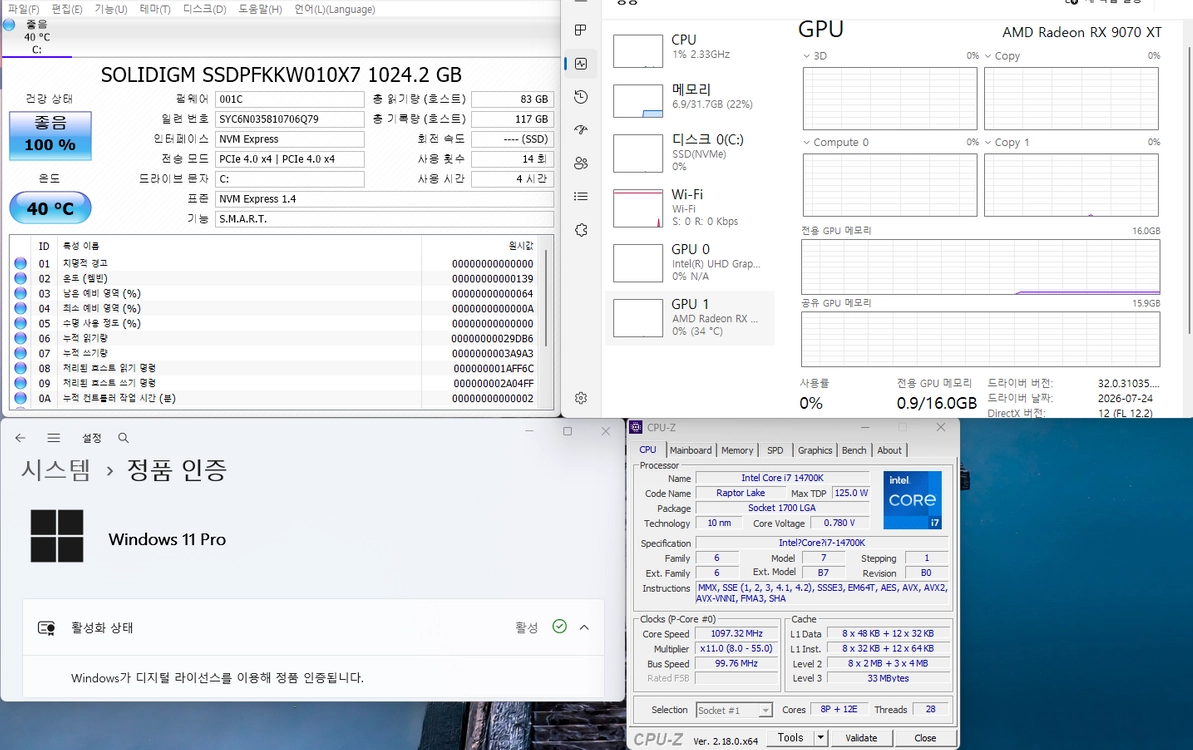Click the transfer mode field PCIe 4.0 x4

tap(290, 159)
